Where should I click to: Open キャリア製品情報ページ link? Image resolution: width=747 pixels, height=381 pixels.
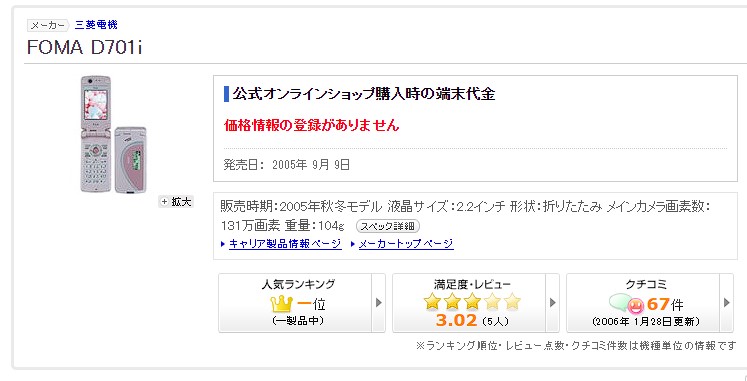pyautogui.click(x=285, y=244)
